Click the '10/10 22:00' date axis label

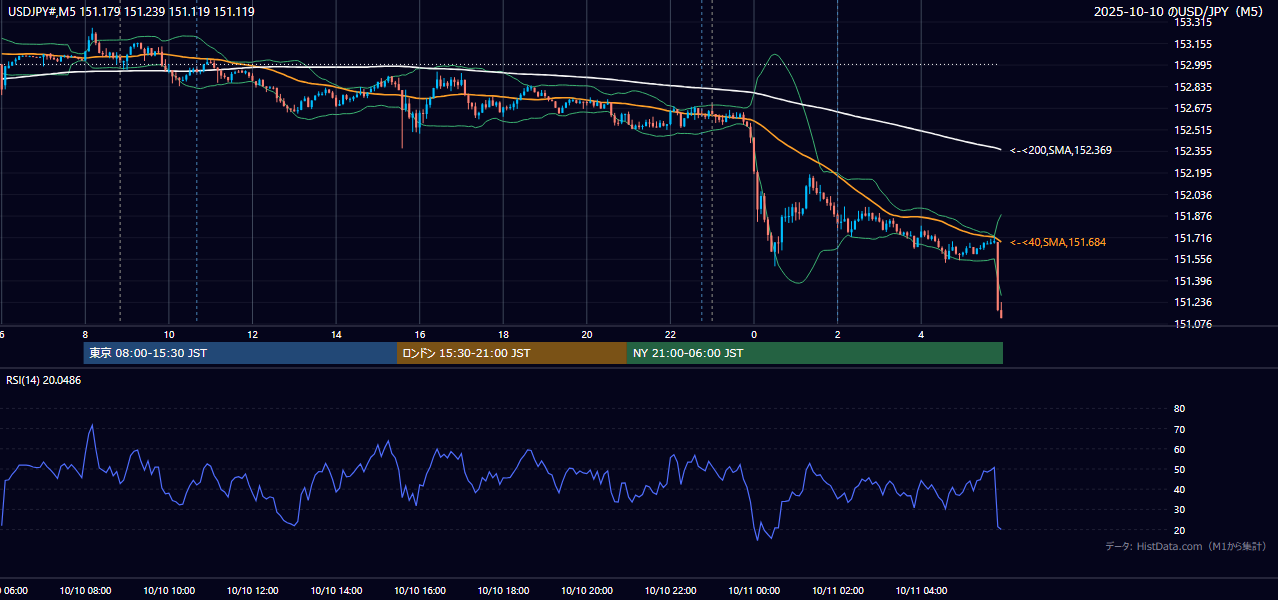[x=670, y=591]
